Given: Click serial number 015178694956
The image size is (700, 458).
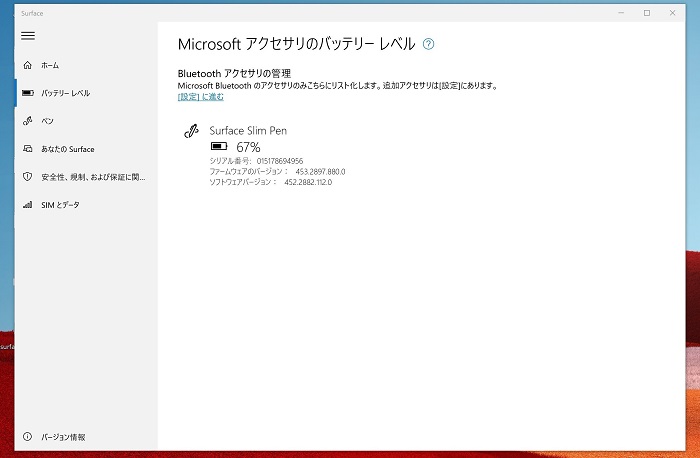Looking at the screenshot, I should coord(280,161).
